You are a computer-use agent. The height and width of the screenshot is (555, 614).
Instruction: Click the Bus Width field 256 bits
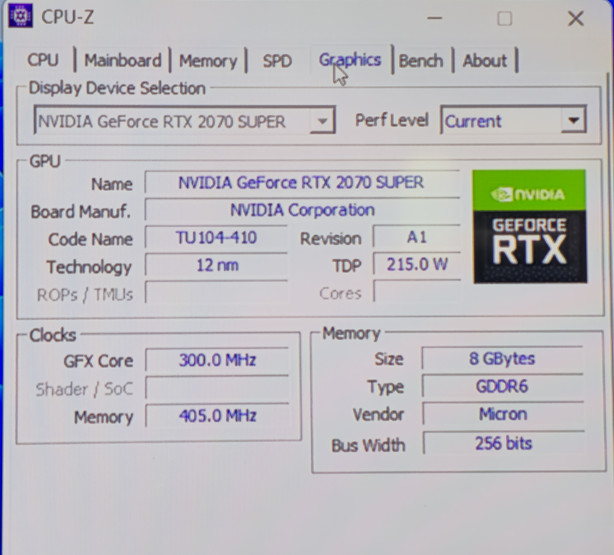click(x=502, y=443)
